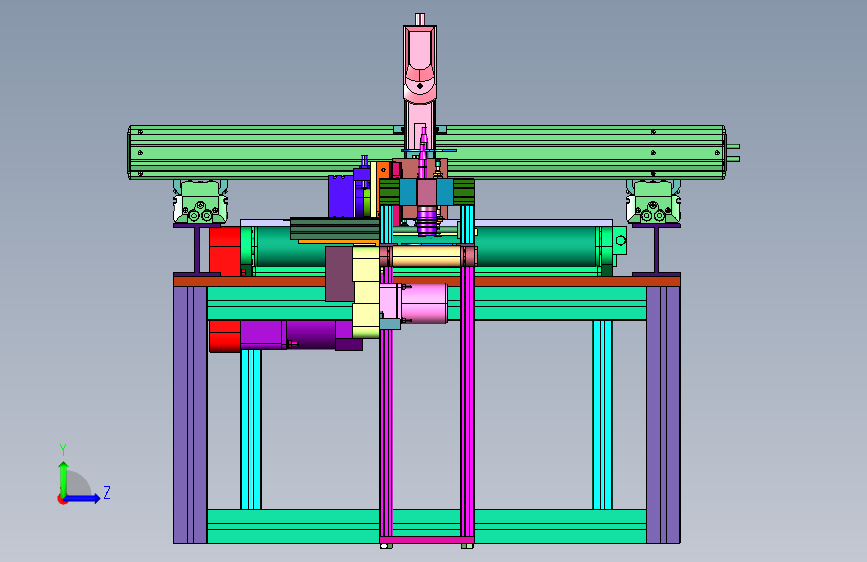Select the dark ribbed extrusion above the green cylinder

(335, 228)
